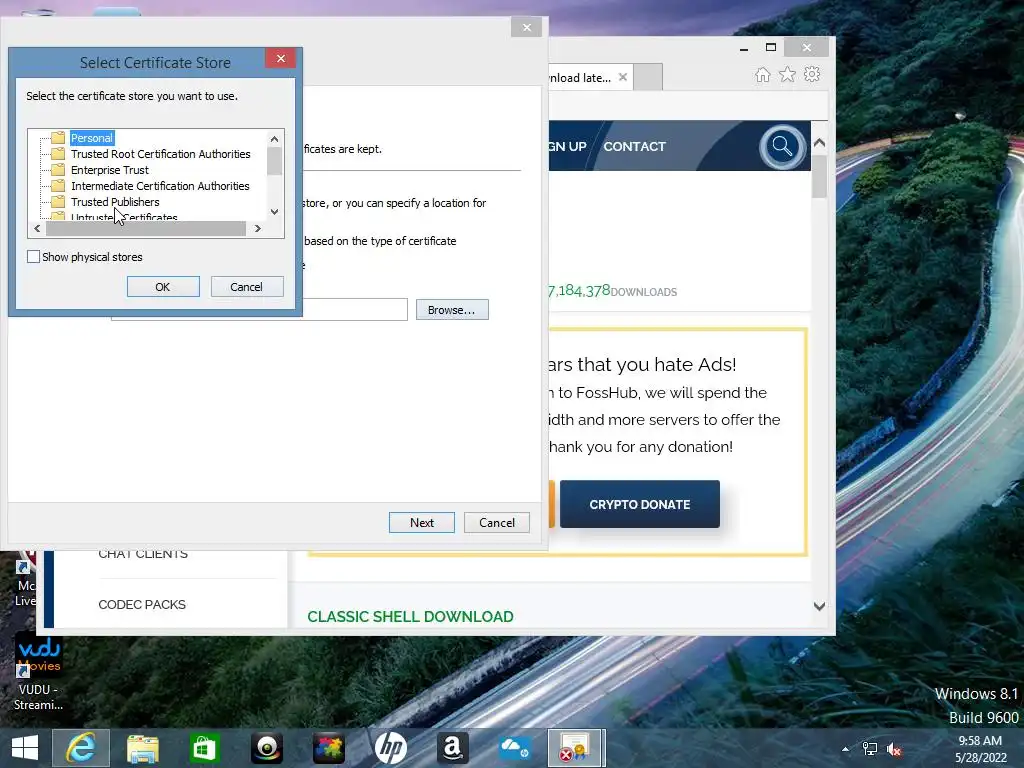Close the Select Certificate Store dialog
This screenshot has width=1024, height=768.
coord(281,58)
